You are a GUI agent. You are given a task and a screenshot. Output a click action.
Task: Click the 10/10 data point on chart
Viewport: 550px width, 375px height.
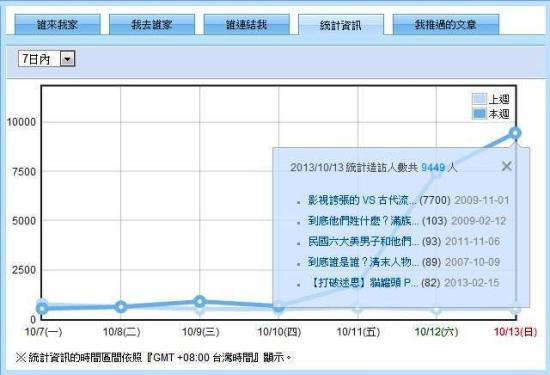coord(278,307)
